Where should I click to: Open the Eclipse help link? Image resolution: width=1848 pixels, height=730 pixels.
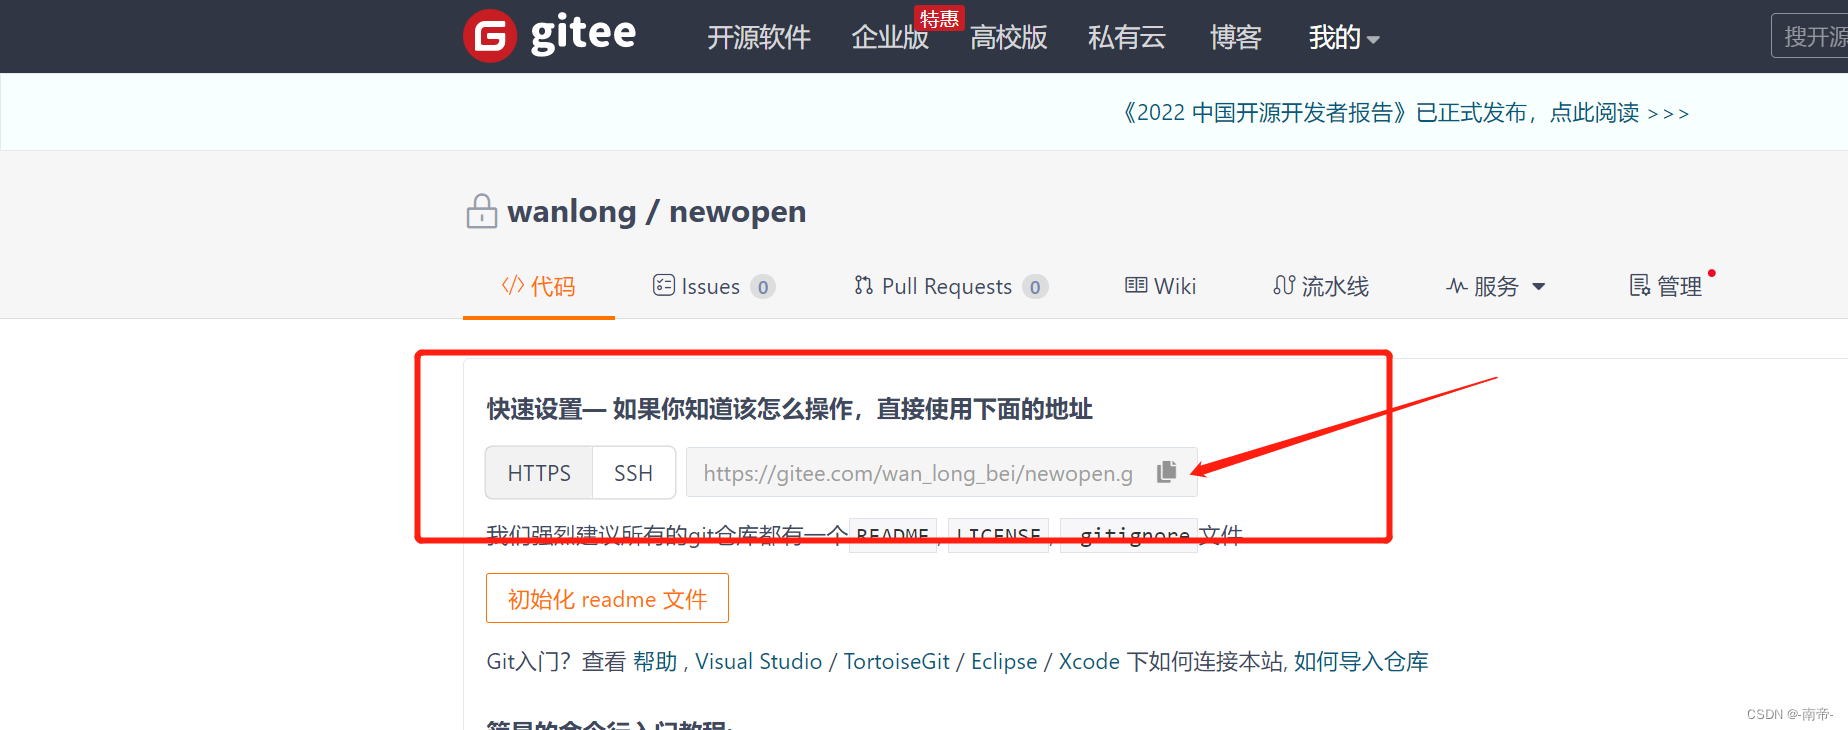tap(1004, 661)
